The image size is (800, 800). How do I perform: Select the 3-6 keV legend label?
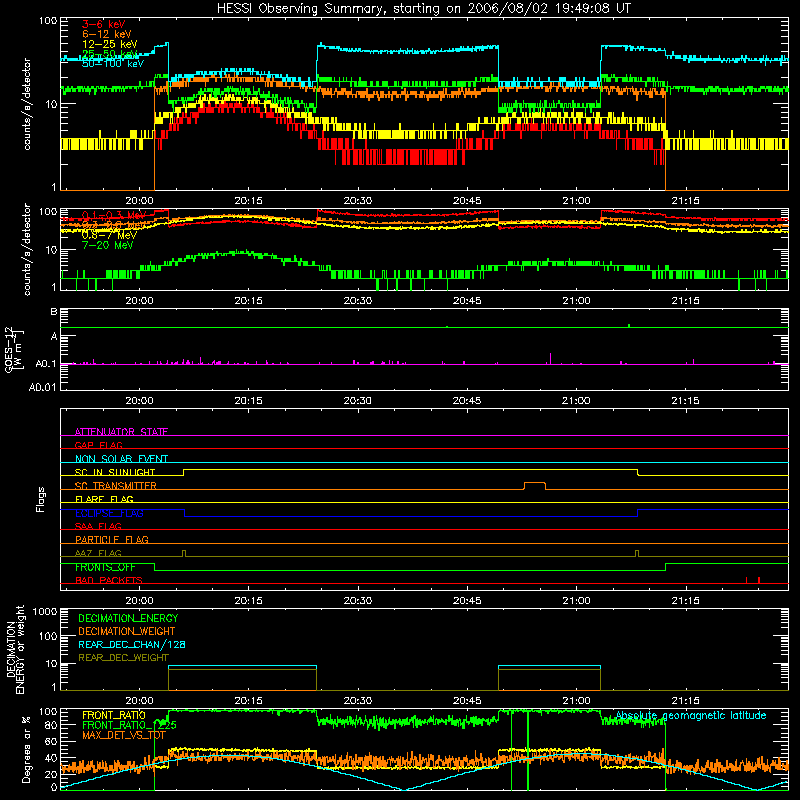tap(104, 24)
